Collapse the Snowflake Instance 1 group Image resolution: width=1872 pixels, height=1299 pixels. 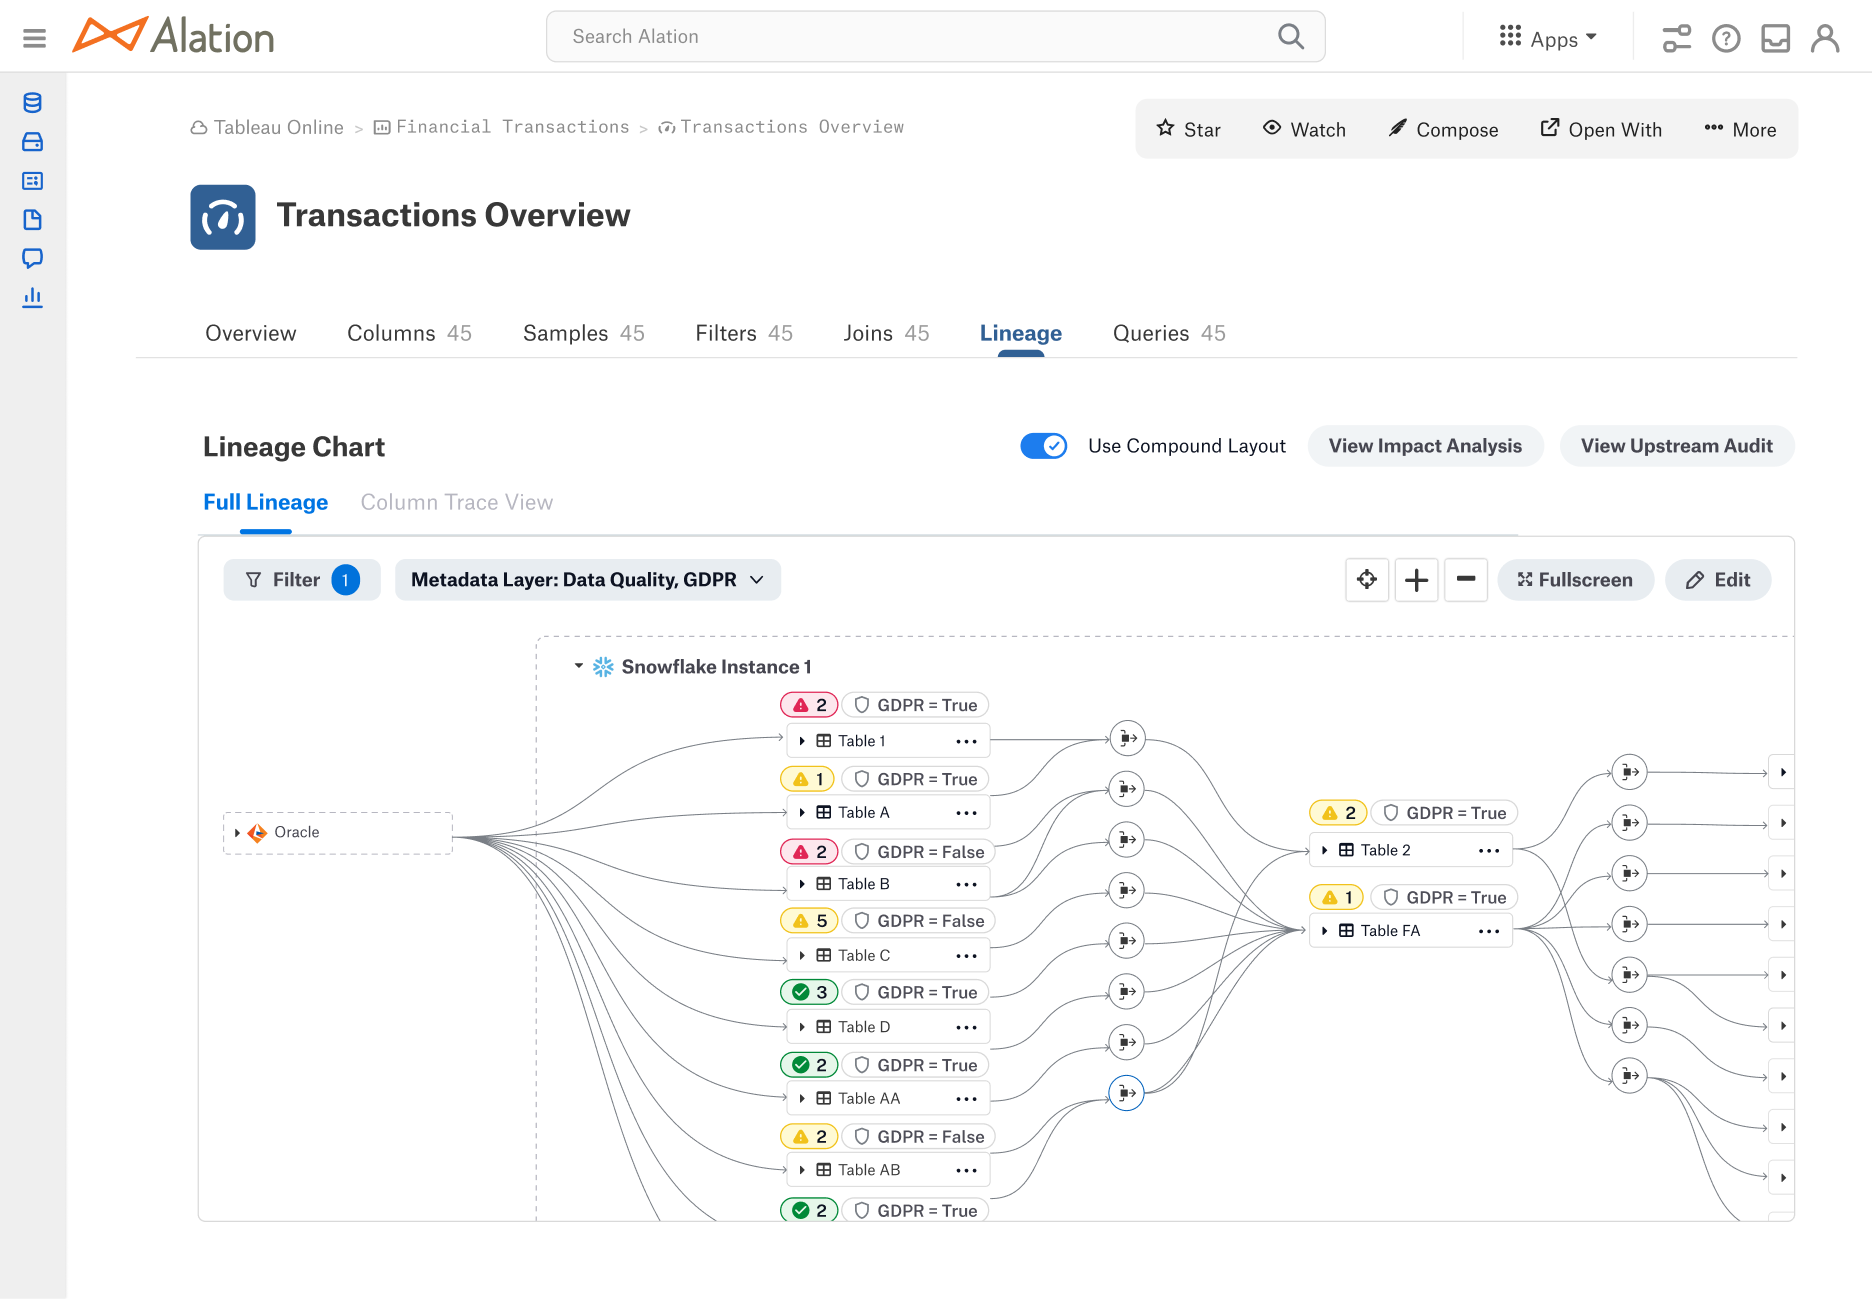[578, 666]
